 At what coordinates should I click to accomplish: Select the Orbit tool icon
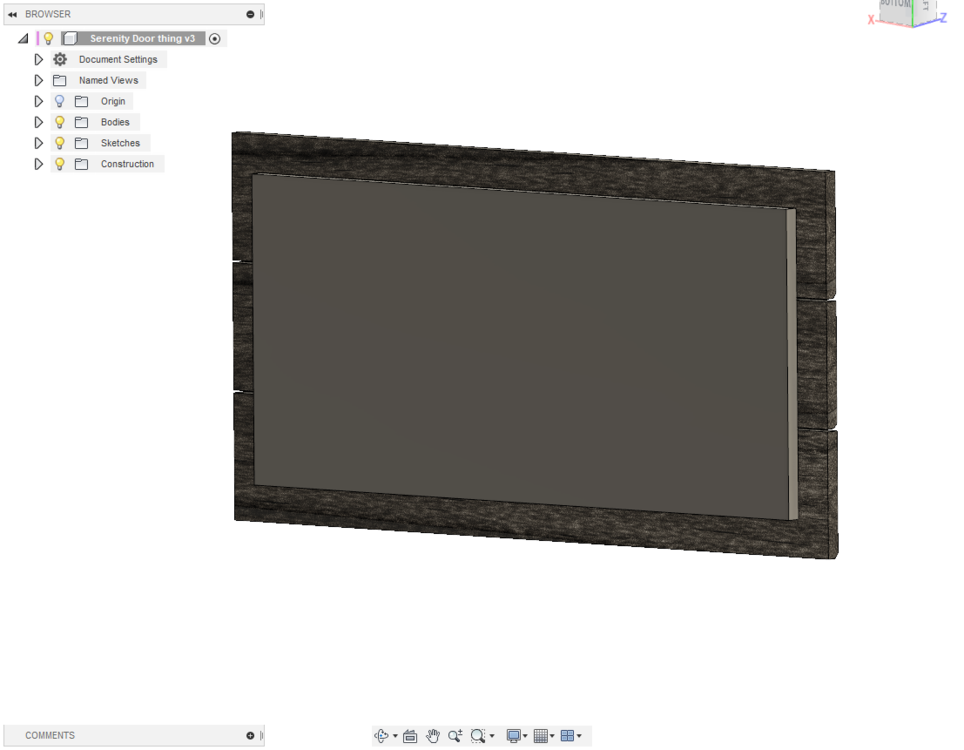pyautogui.click(x=381, y=736)
